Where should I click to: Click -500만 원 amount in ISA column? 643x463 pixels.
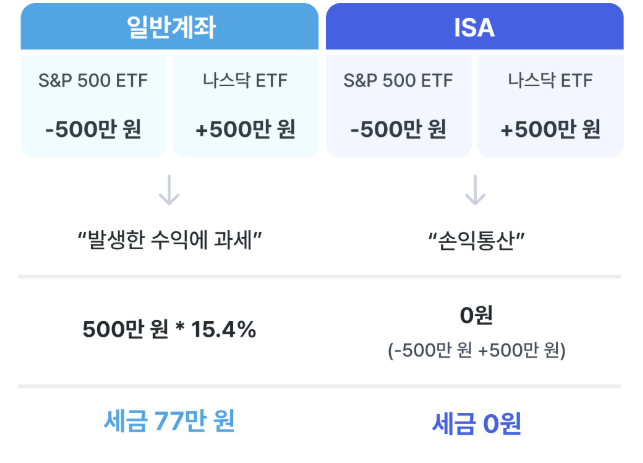coord(399,129)
